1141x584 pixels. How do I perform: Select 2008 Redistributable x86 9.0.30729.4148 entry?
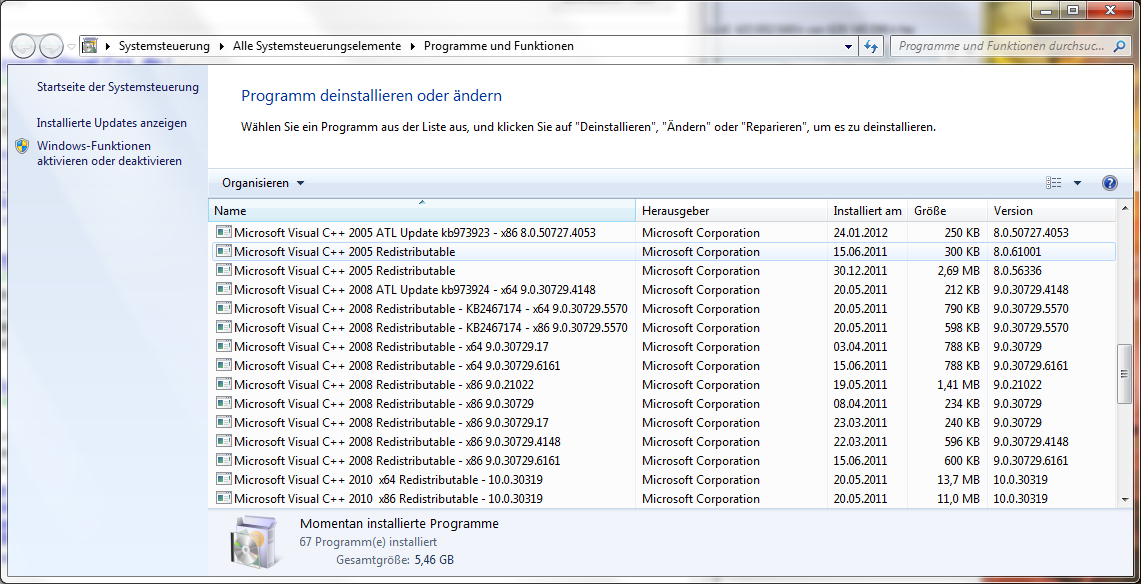point(663,441)
